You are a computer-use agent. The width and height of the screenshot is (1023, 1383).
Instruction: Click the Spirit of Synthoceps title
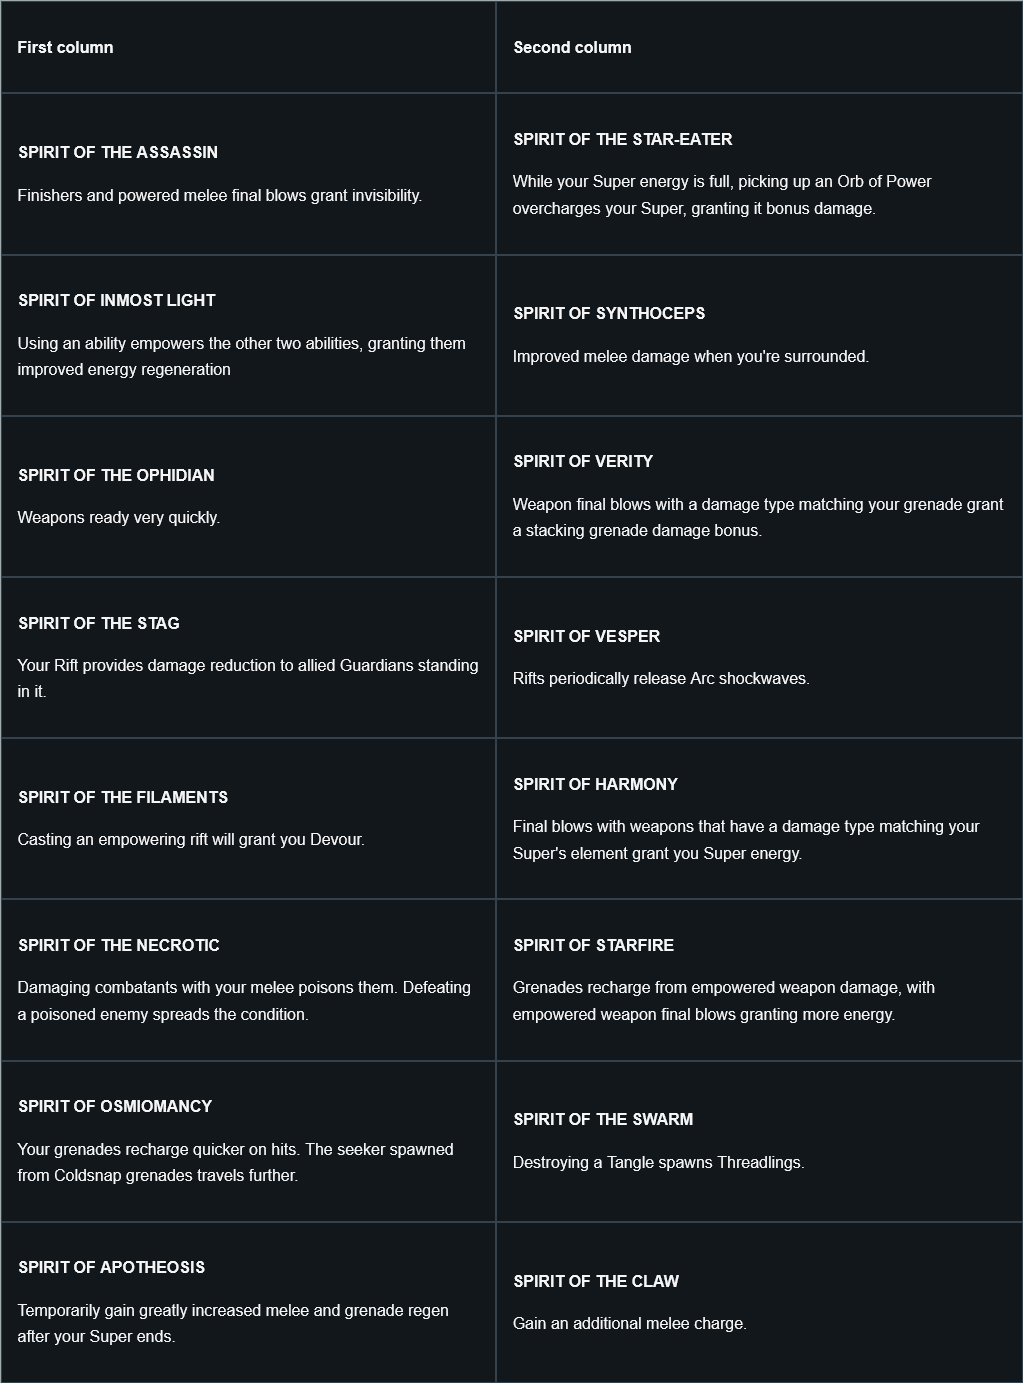pos(609,313)
